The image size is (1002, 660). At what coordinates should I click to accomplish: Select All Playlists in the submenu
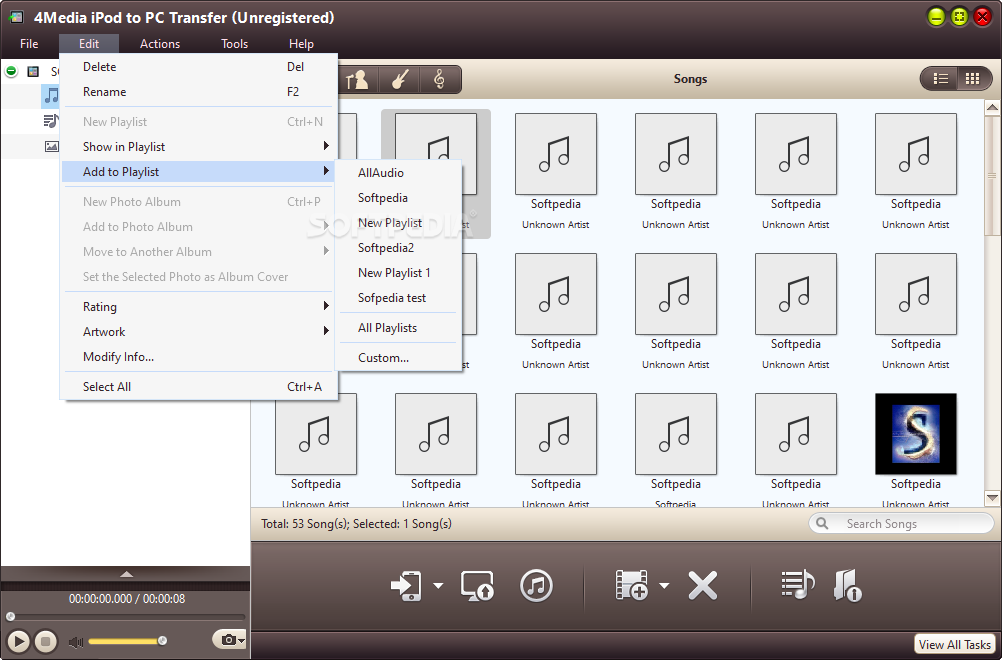click(398, 327)
